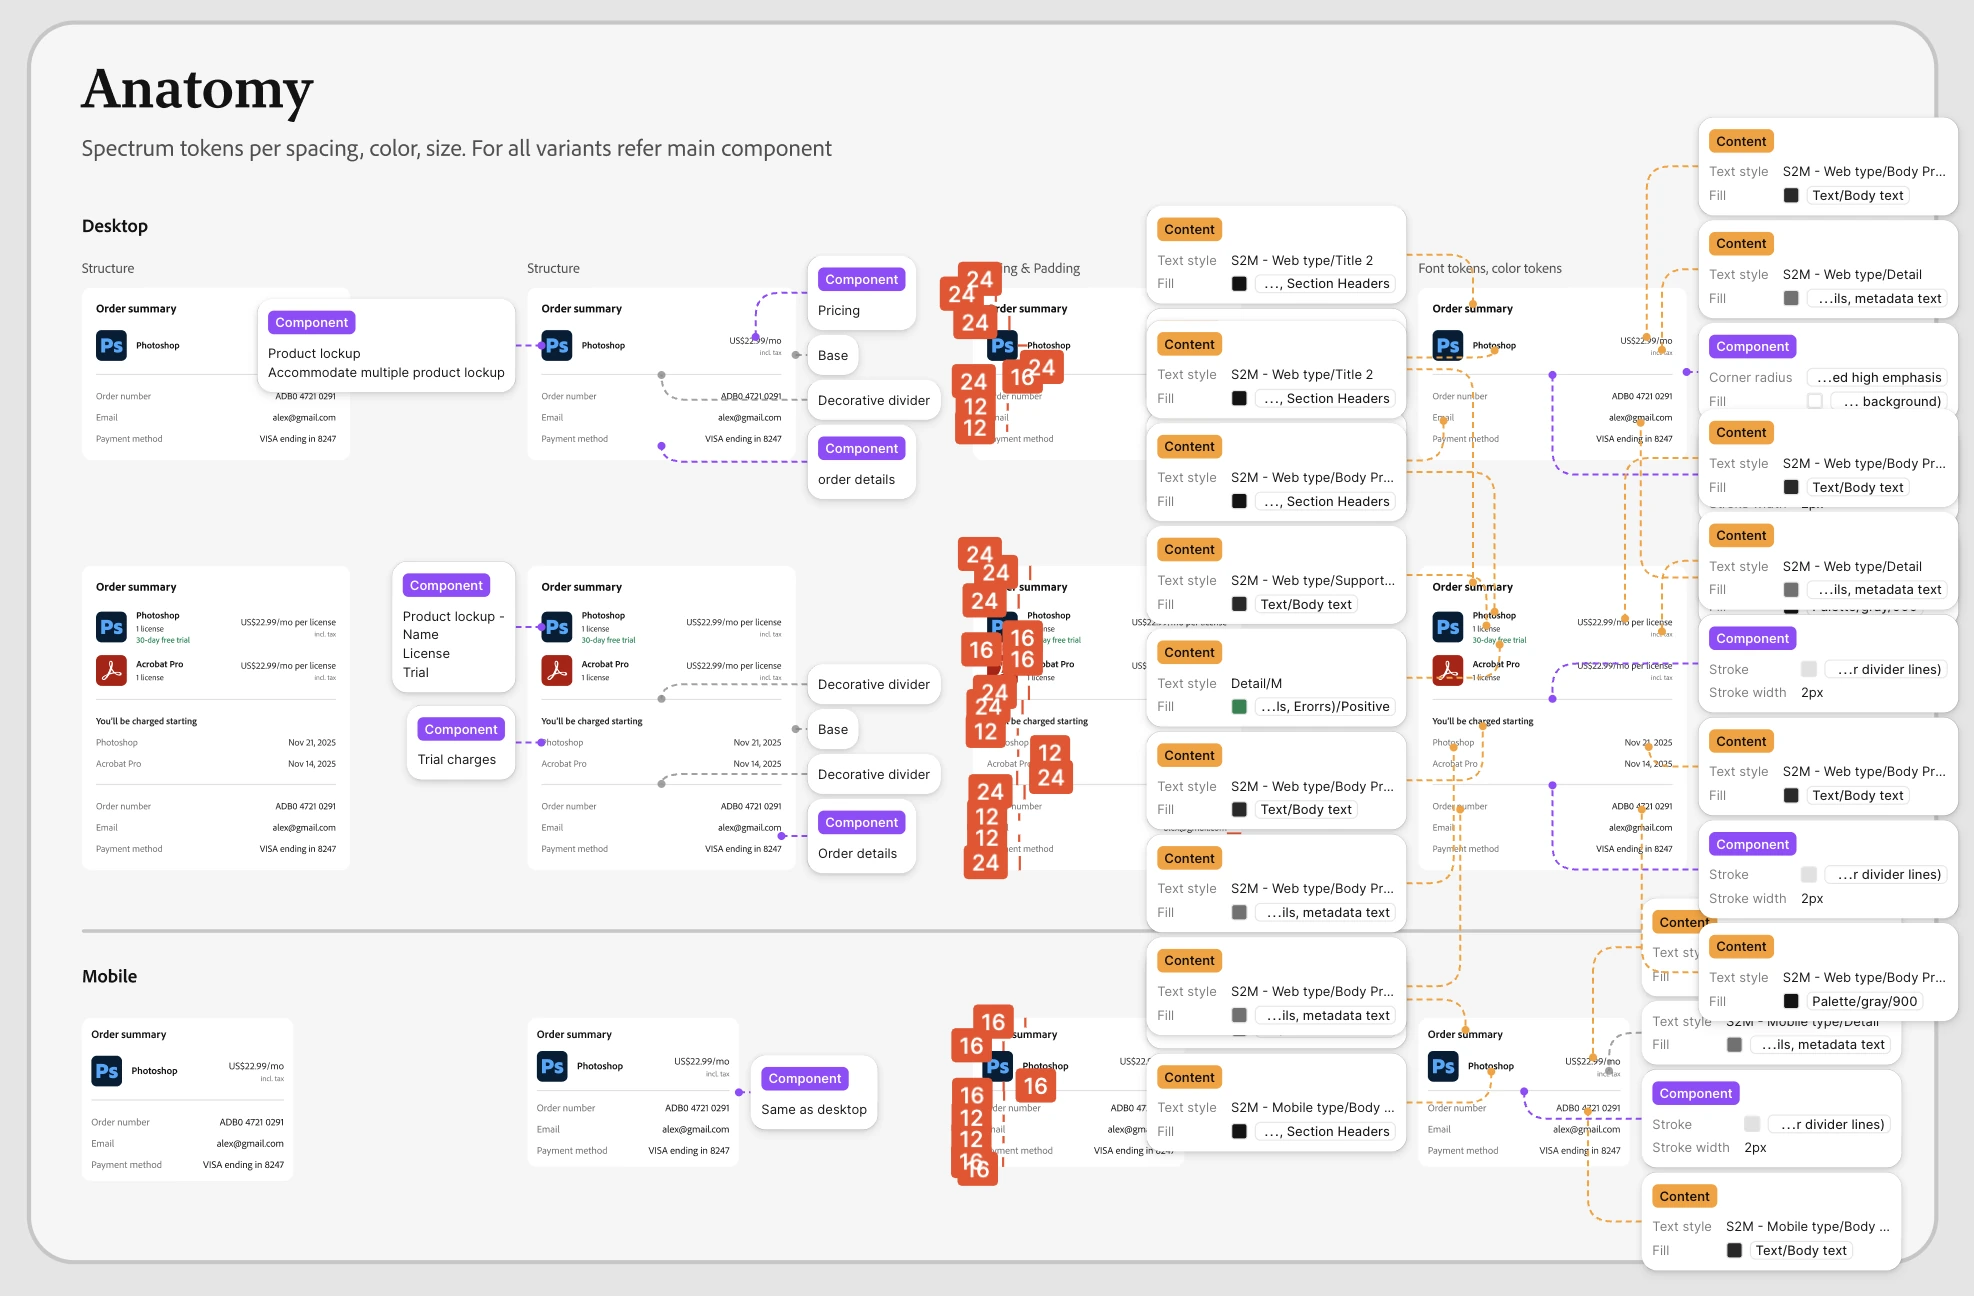
Task: Click Component tag above lowercase 'order details'
Action: (861, 449)
